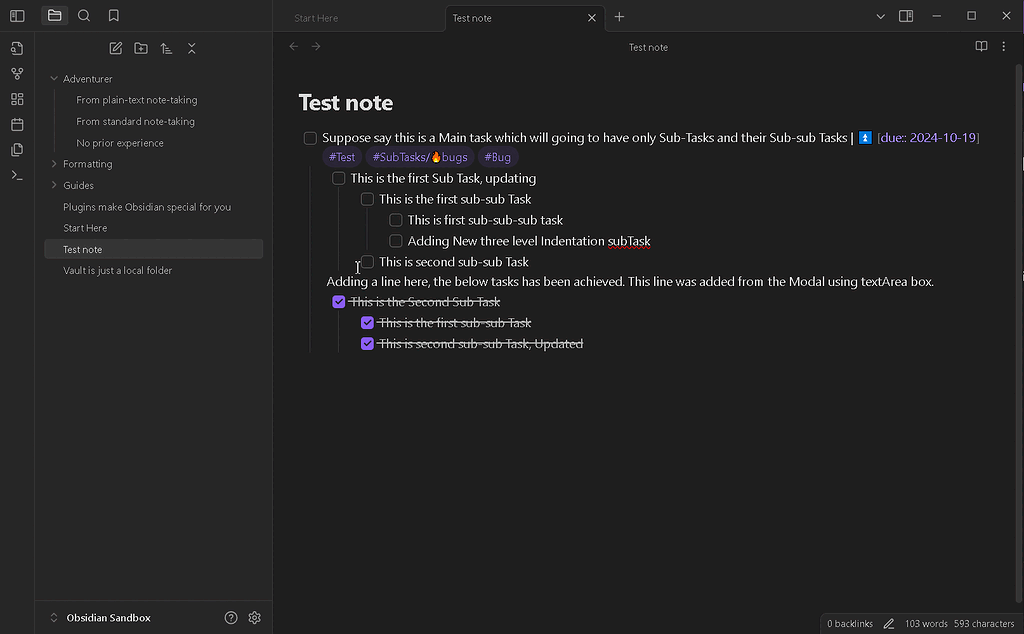Collapse all folders with the collapse icon

[191, 47]
